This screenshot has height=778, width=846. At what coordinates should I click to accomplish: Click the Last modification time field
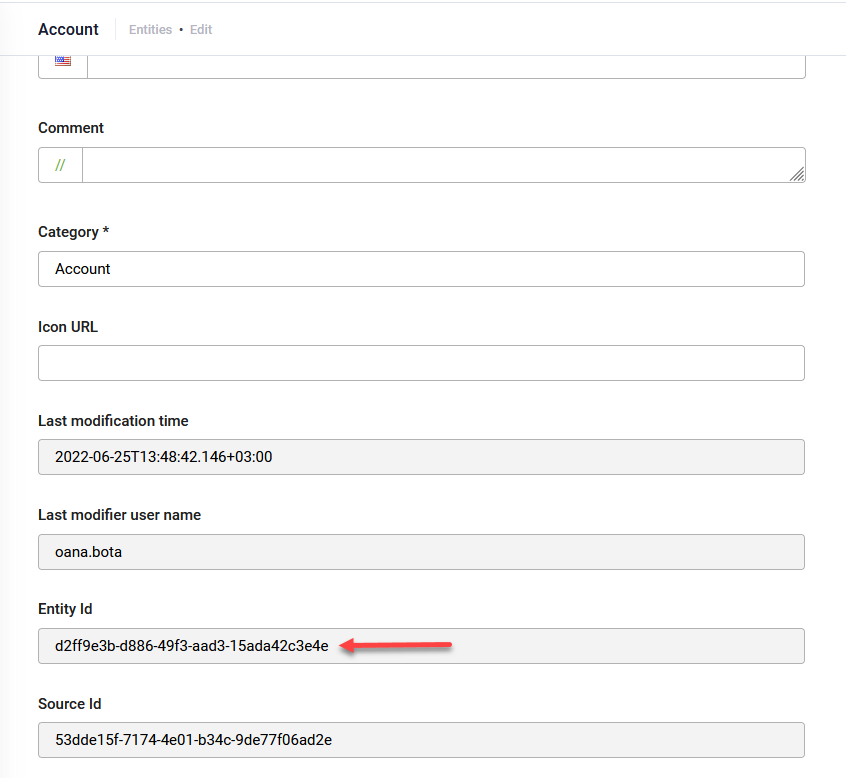coord(421,457)
